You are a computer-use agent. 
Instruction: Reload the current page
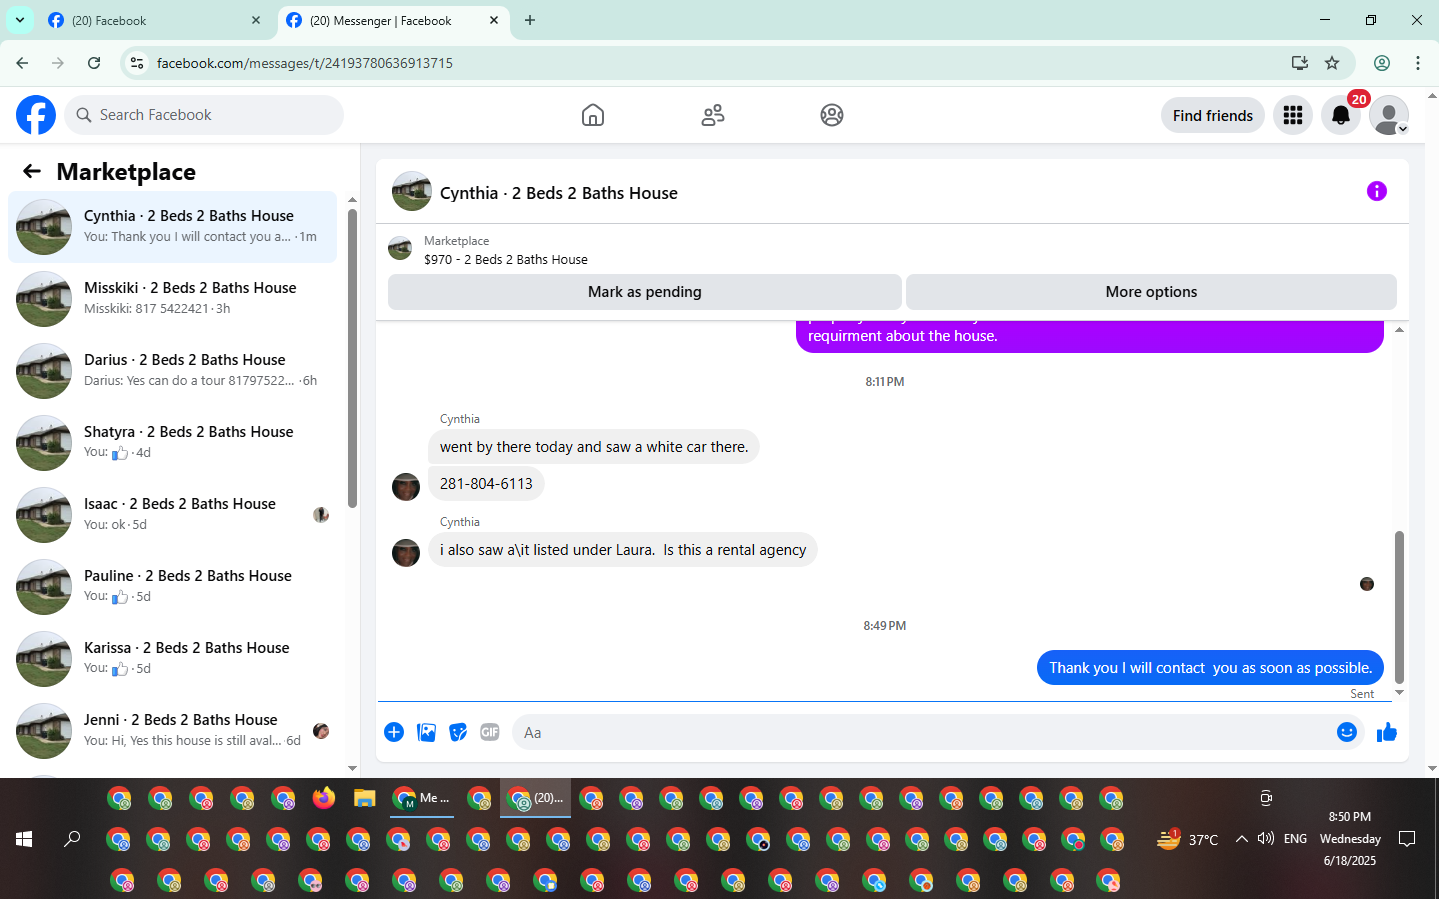tap(94, 63)
